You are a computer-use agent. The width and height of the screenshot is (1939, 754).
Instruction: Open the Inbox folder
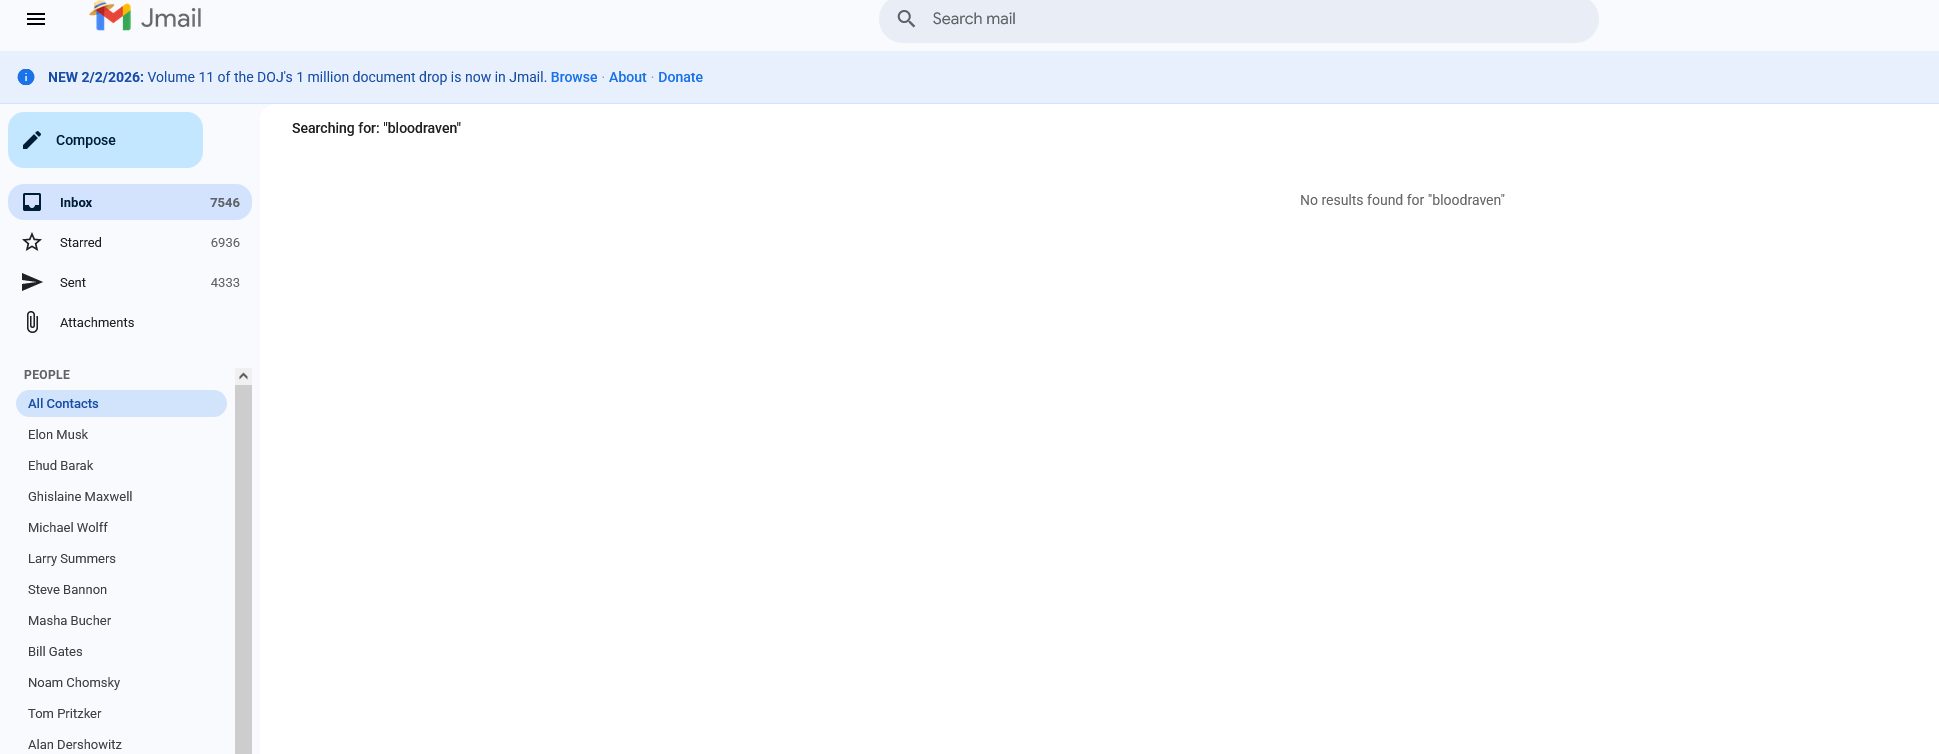[130, 202]
